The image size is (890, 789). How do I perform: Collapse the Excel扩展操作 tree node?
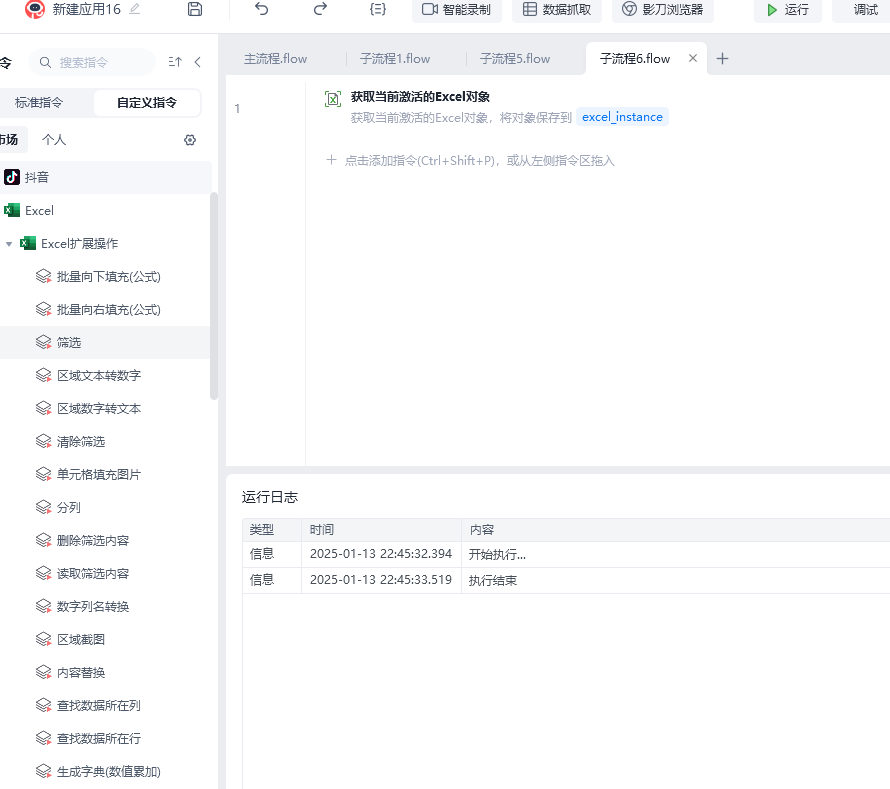point(9,244)
